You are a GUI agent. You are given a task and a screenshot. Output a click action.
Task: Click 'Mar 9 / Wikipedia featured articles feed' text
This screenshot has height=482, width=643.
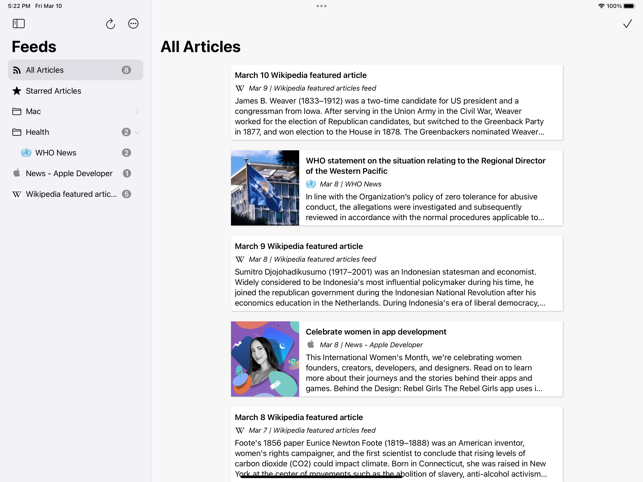pyautogui.click(x=312, y=88)
